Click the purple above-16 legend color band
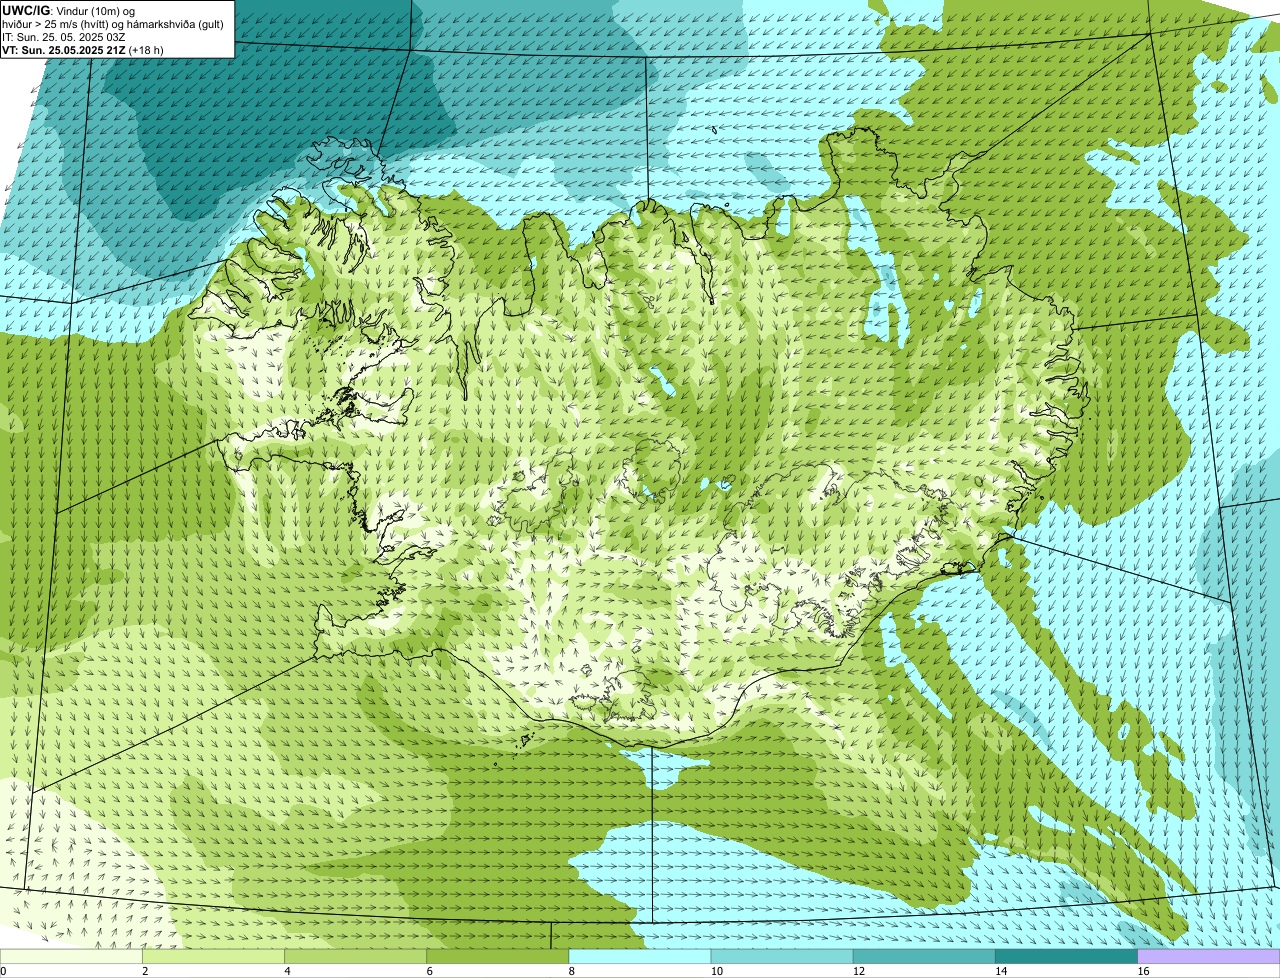The image size is (1280, 978). (1208, 956)
